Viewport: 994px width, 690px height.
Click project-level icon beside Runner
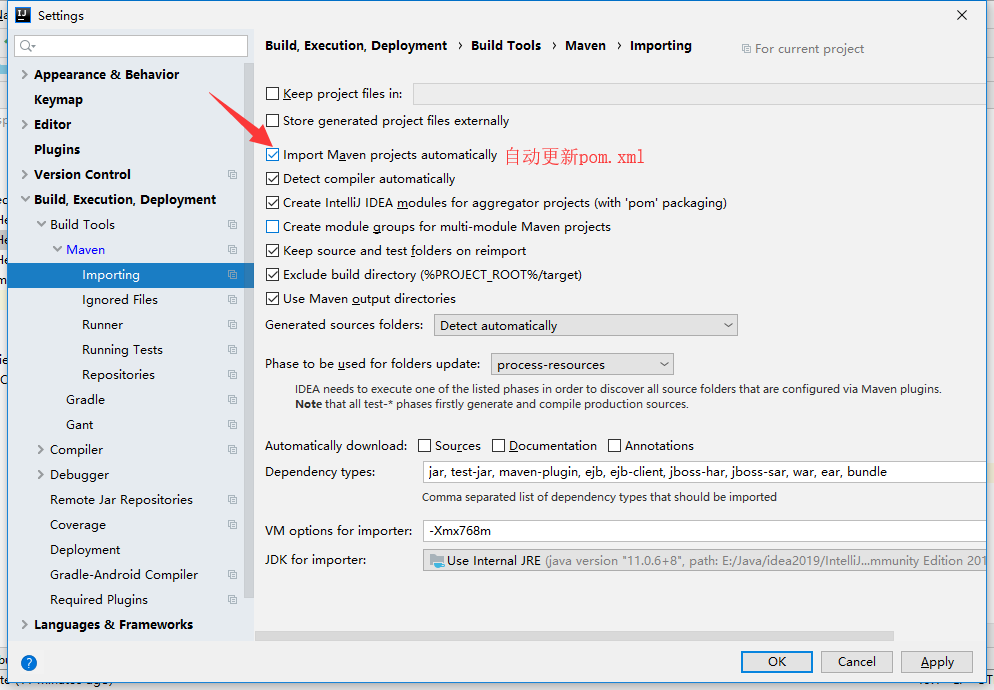[x=233, y=325]
